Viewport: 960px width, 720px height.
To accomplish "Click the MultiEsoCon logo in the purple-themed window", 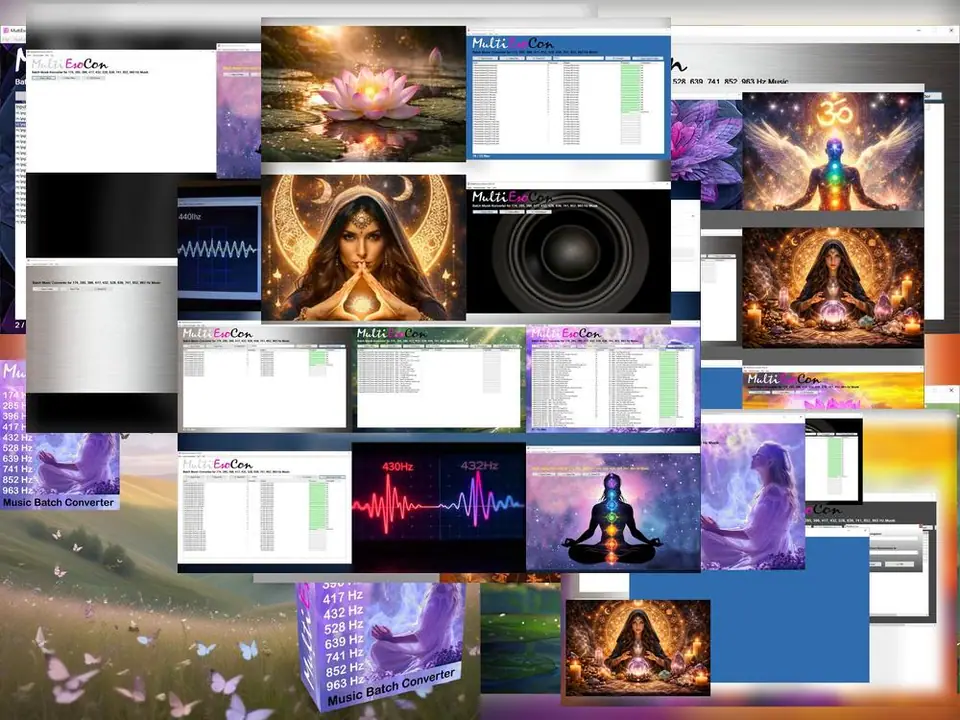I will coord(567,334).
